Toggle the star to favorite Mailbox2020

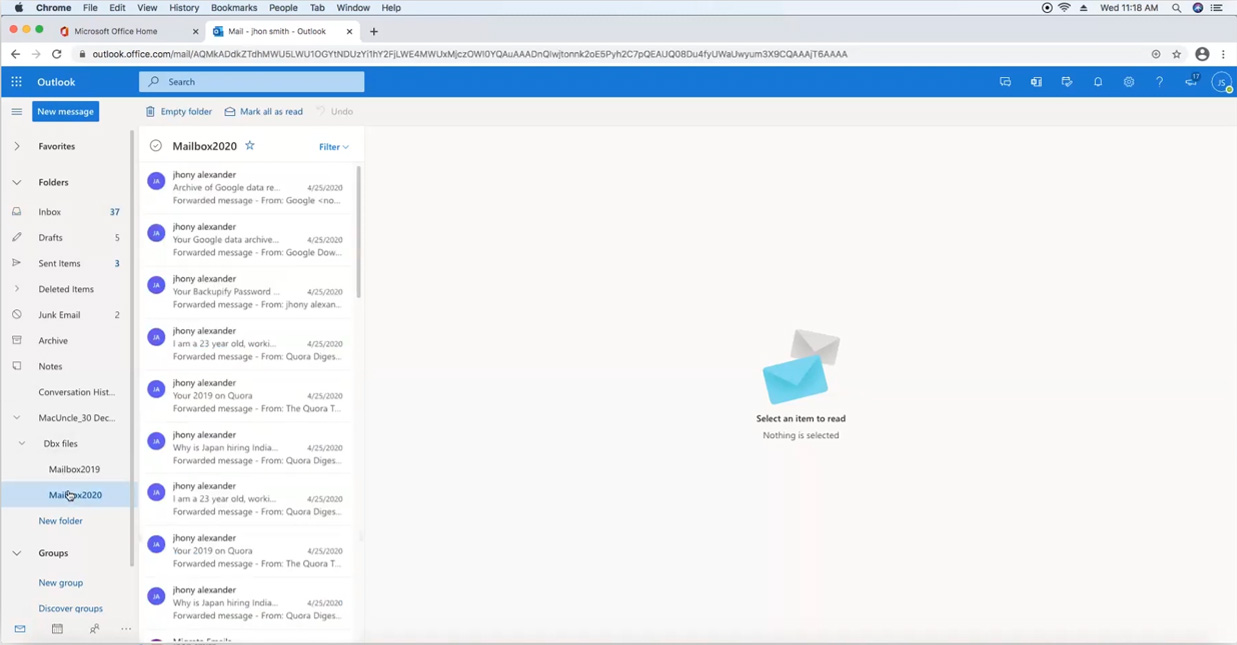pyautogui.click(x=249, y=145)
